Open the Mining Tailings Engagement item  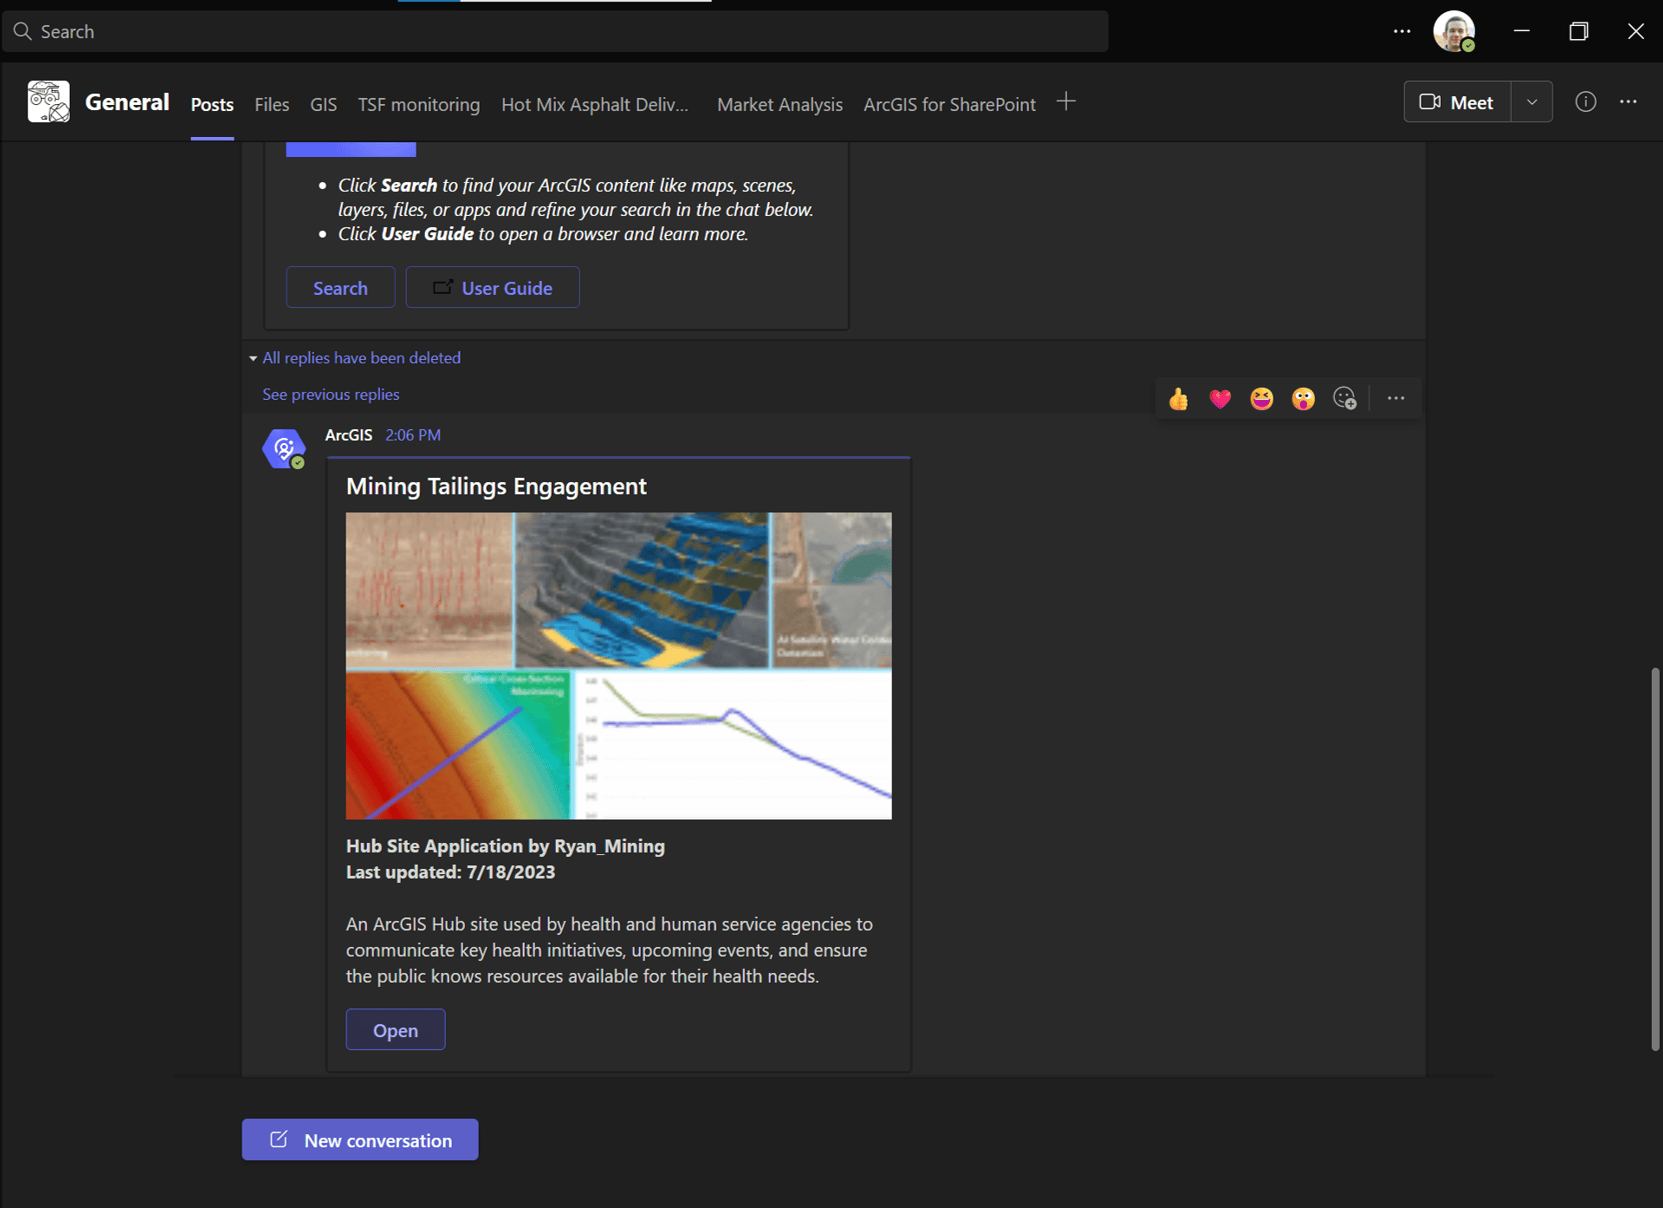(x=396, y=1030)
